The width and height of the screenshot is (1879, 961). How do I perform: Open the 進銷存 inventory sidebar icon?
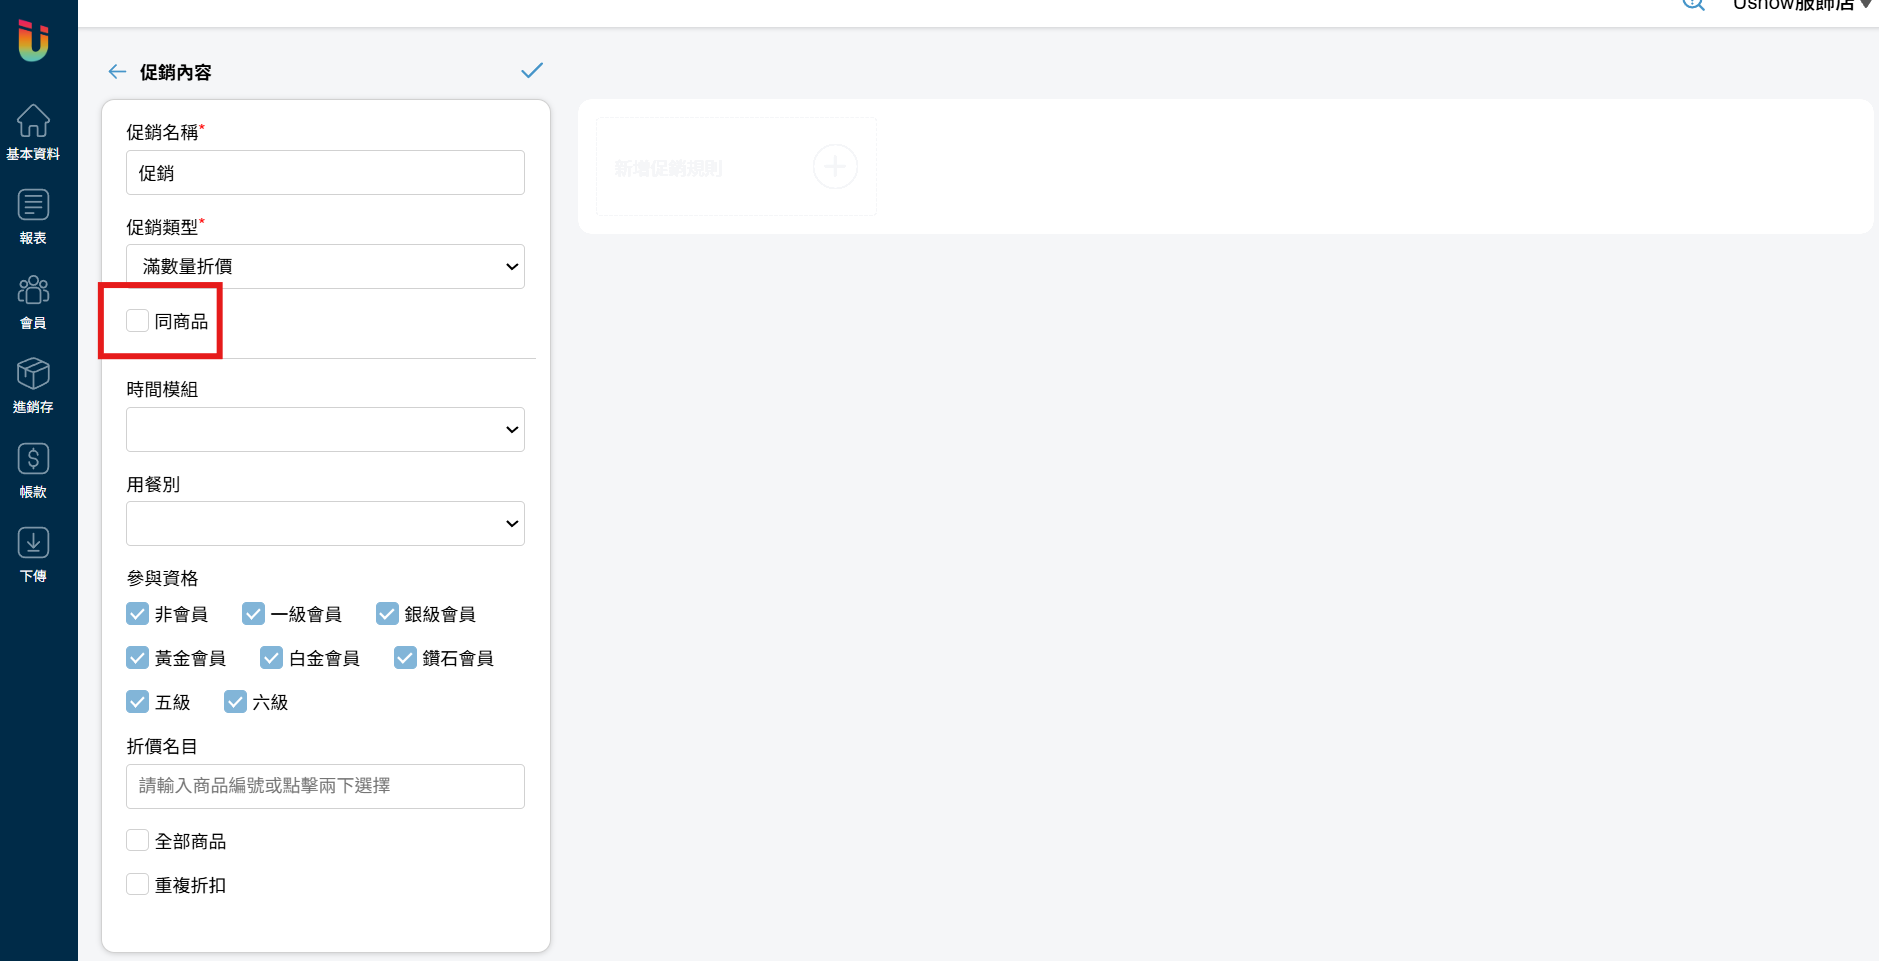(x=33, y=386)
